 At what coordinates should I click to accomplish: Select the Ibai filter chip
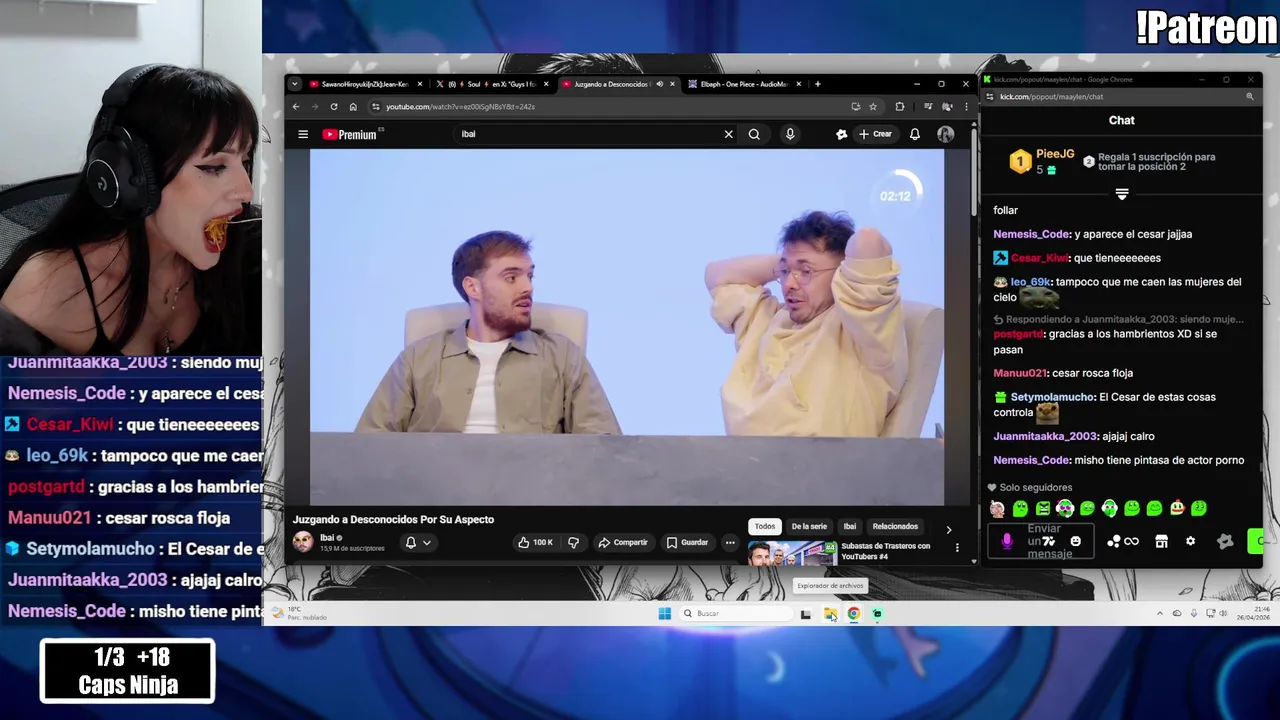(849, 526)
